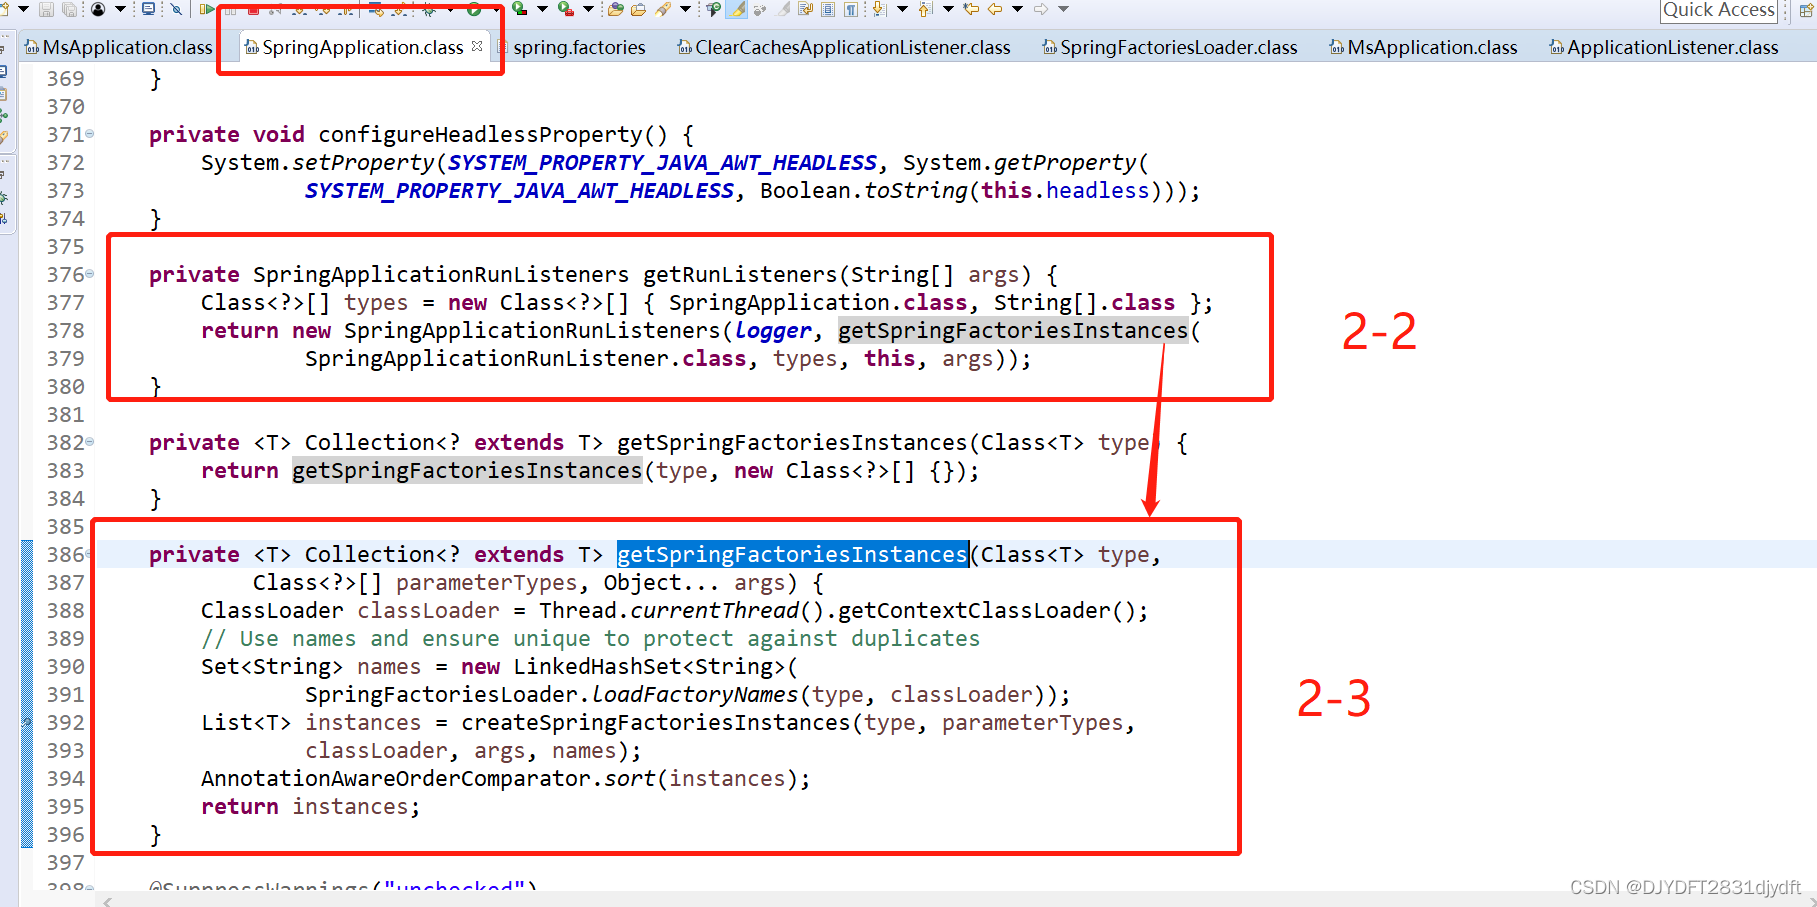Start debugging with the bug icon
Screen dimensions: 1817x907
[x=429, y=11]
